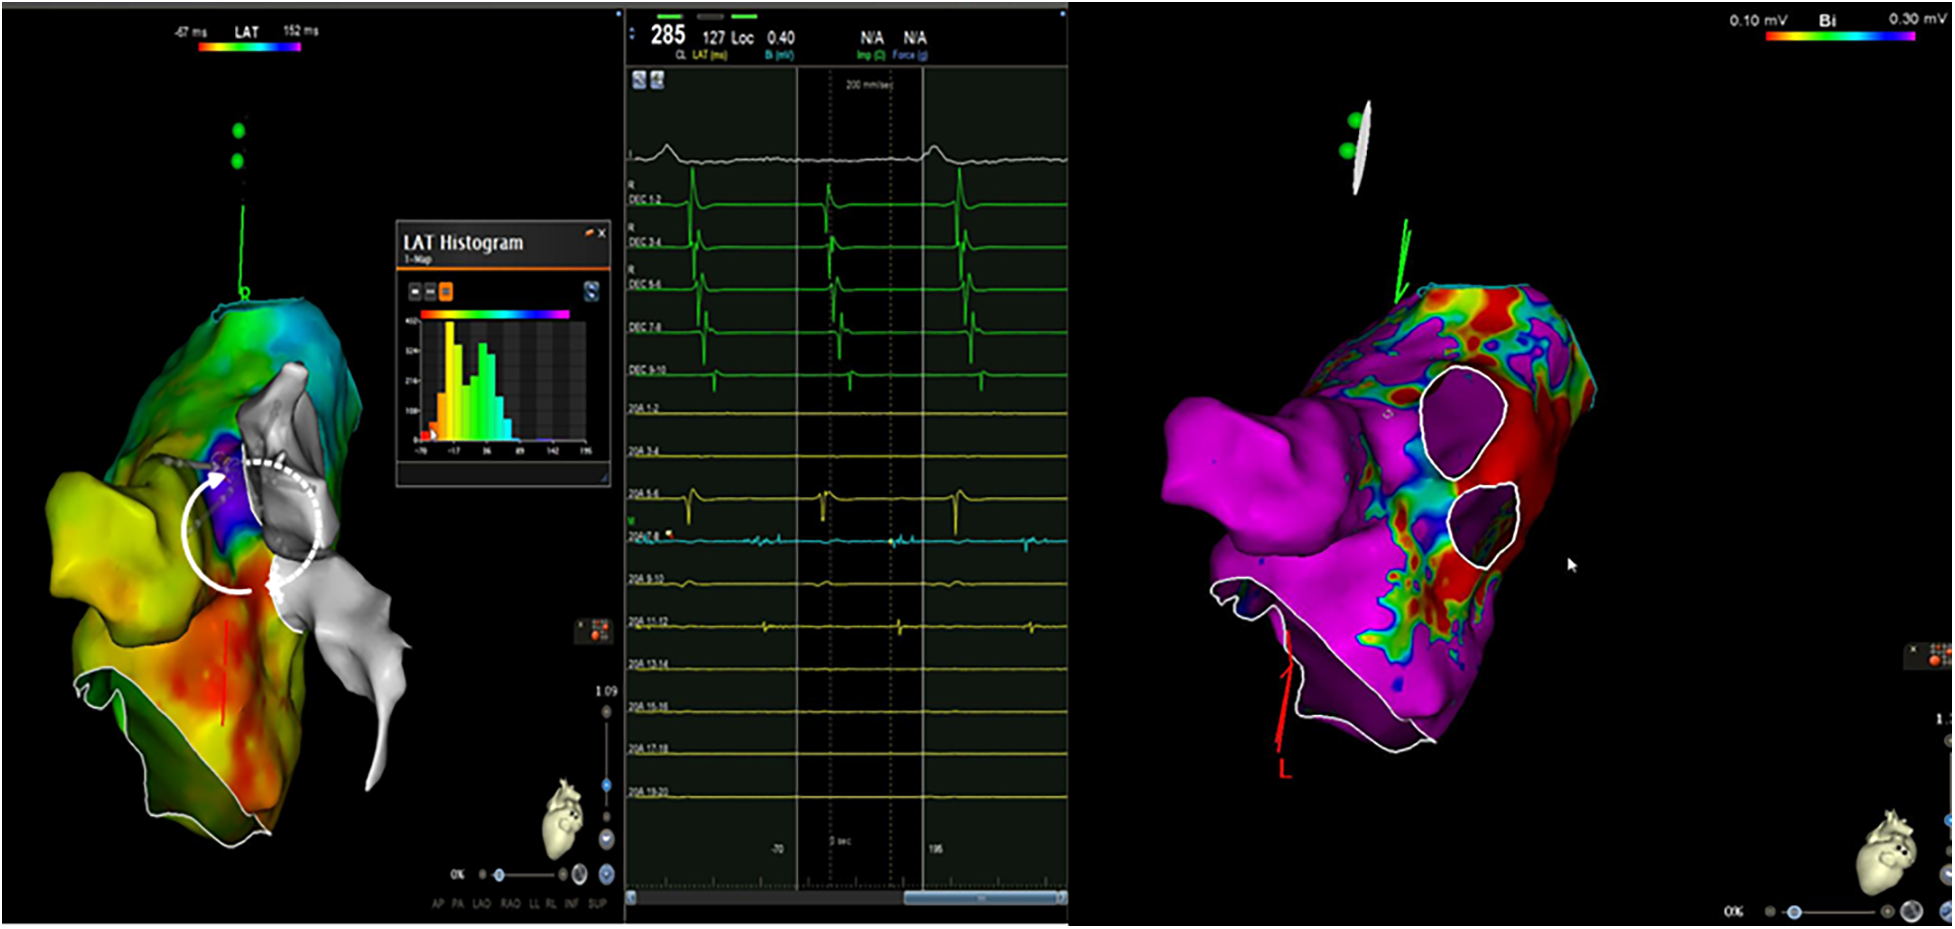Select the orange highlighted histogram view mode
Image resolution: width=1955 pixels, height=929 pixels.
pos(446,291)
